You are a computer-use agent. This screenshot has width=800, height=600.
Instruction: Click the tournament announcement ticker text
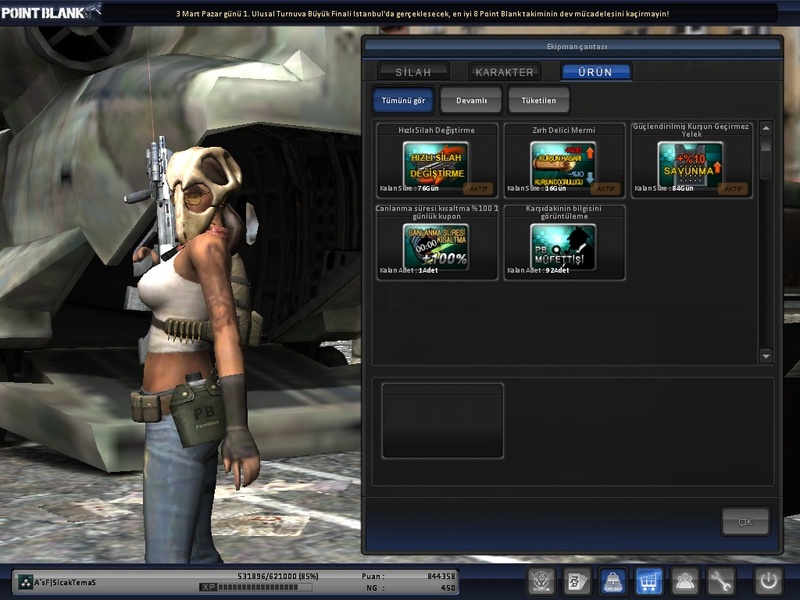pyautogui.click(x=422, y=14)
